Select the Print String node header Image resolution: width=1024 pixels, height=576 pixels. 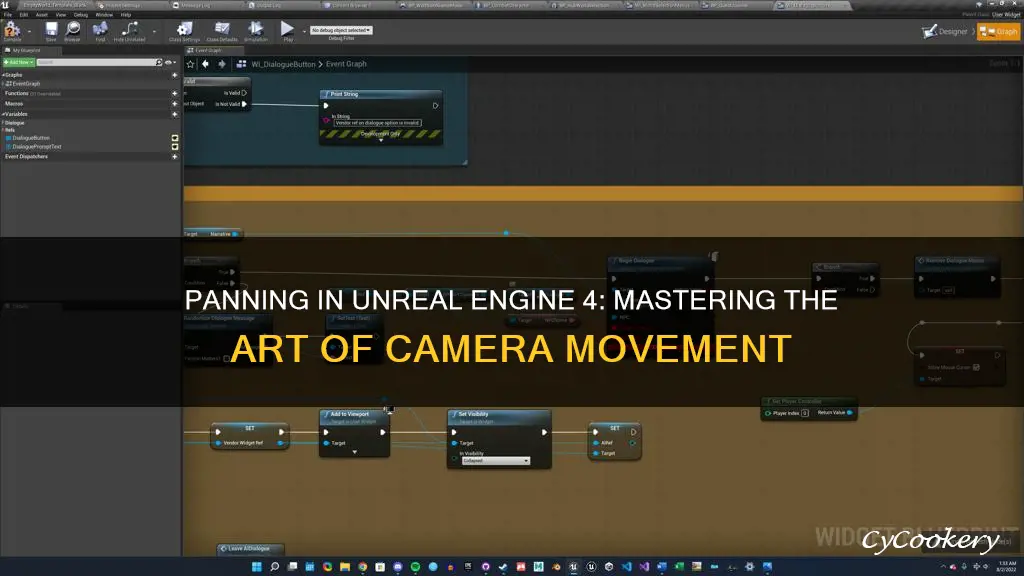click(x=381, y=94)
